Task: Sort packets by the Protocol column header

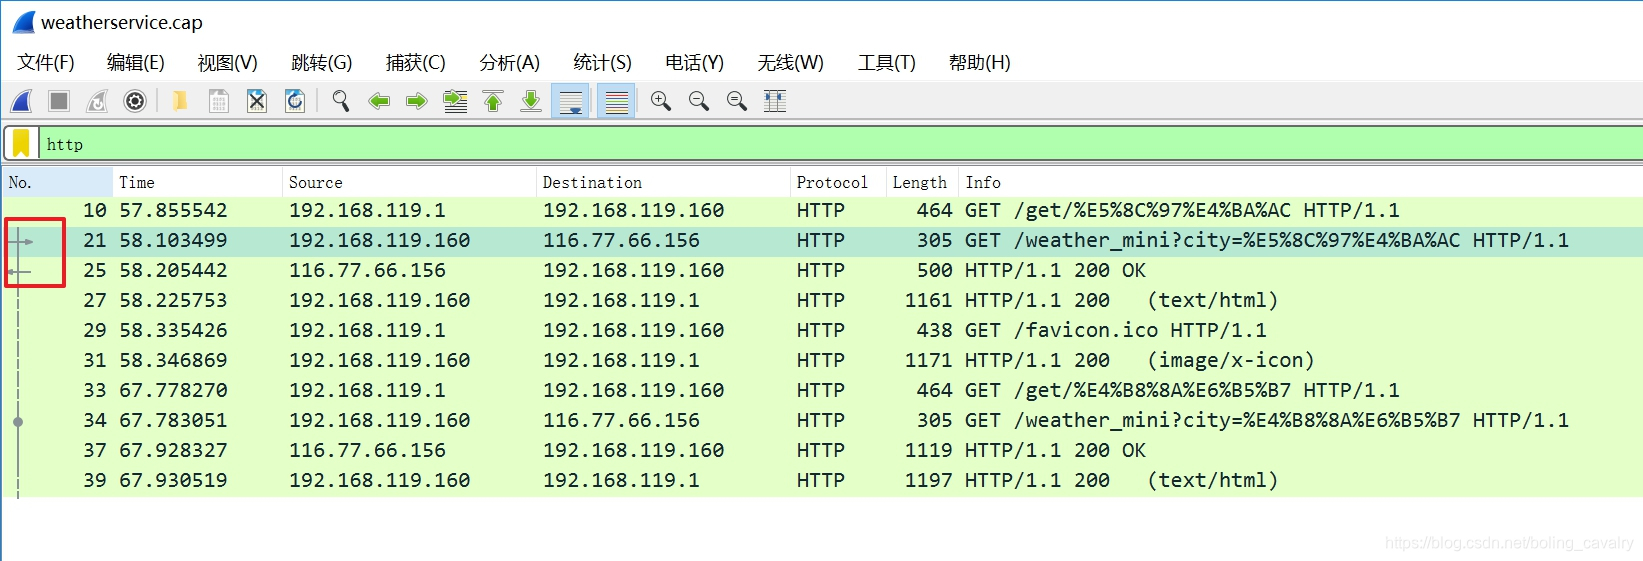Action: click(x=831, y=182)
